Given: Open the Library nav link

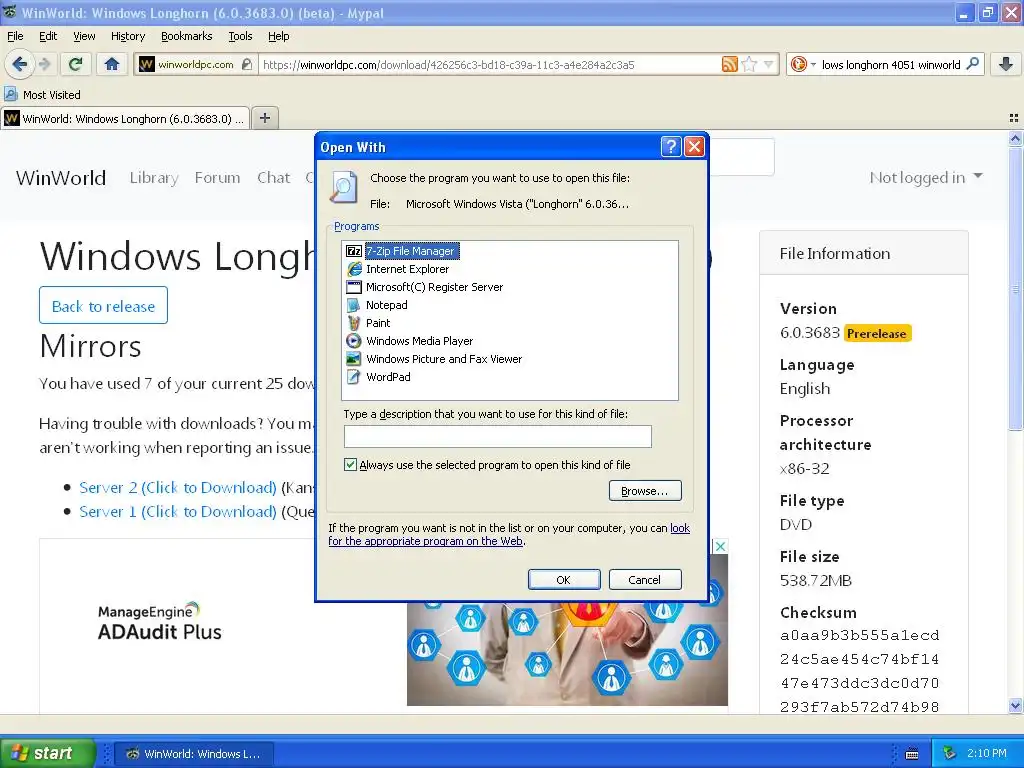Looking at the screenshot, I should 154,178.
